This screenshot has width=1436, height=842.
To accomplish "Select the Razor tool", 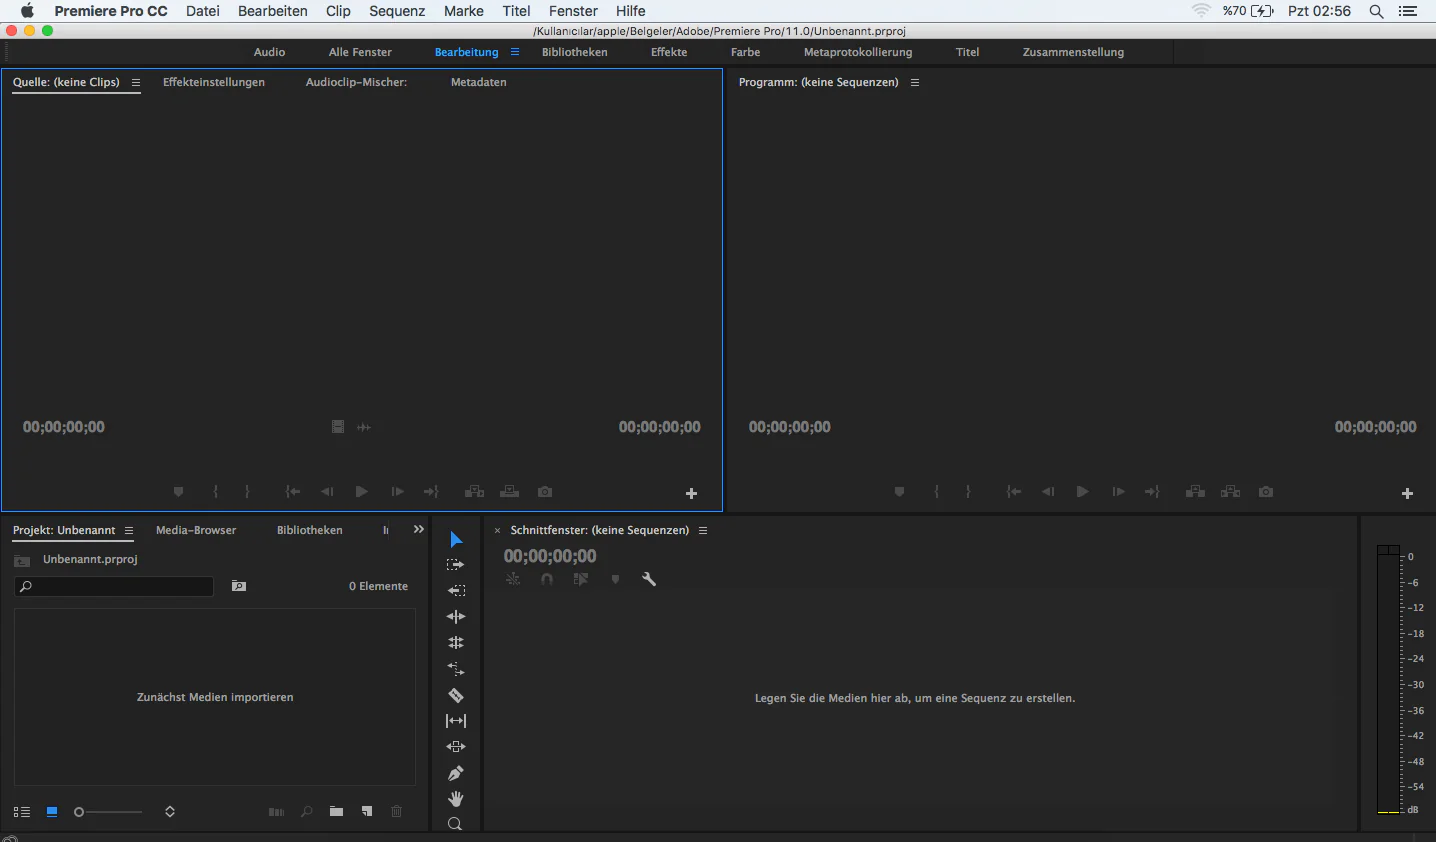I will [456, 695].
